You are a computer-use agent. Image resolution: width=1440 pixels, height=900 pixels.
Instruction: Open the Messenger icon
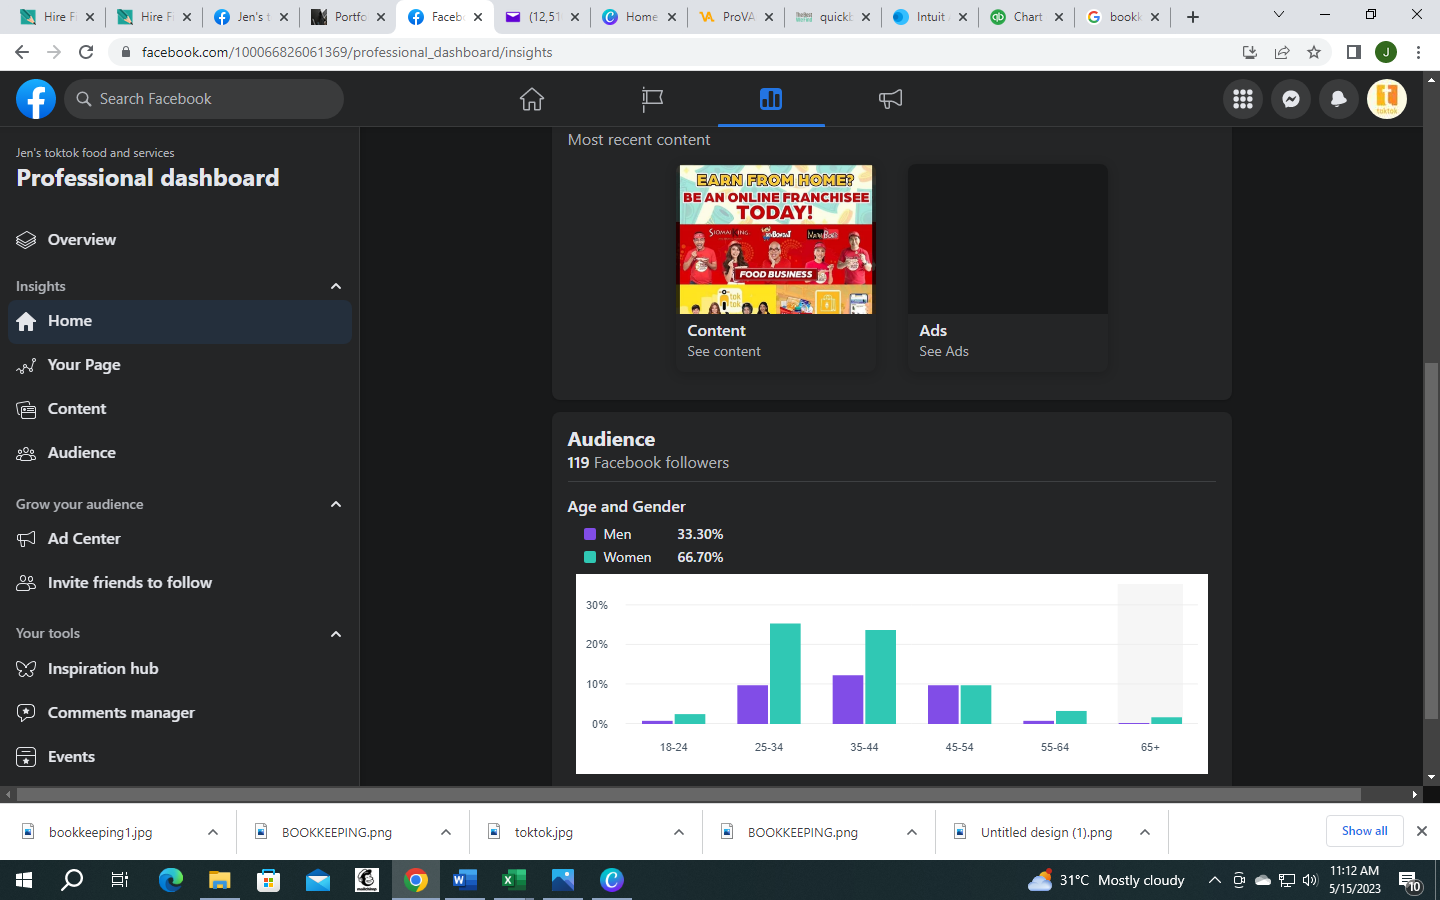click(x=1291, y=99)
